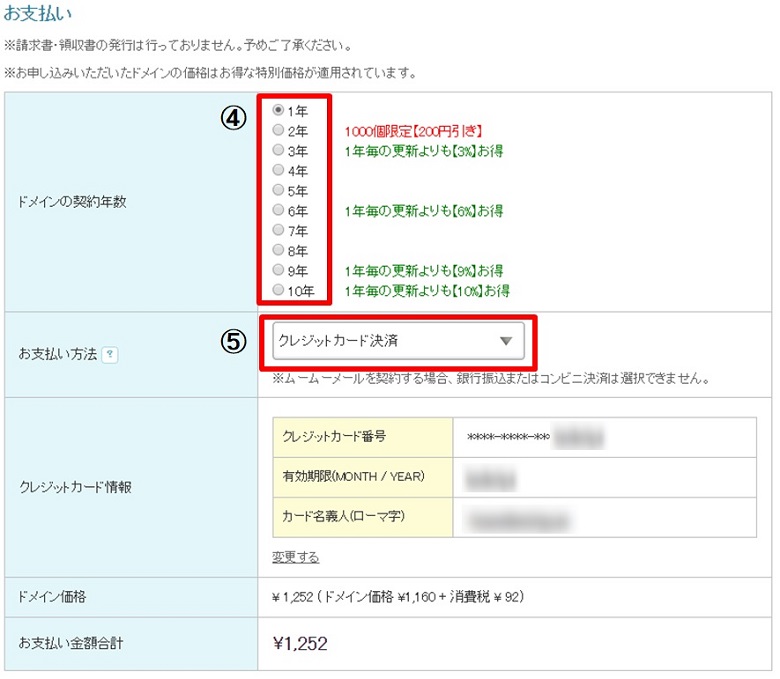Image resolution: width=780 pixels, height=679 pixels.
Task: Choose the 2年 contract period option
Action: (x=279, y=131)
